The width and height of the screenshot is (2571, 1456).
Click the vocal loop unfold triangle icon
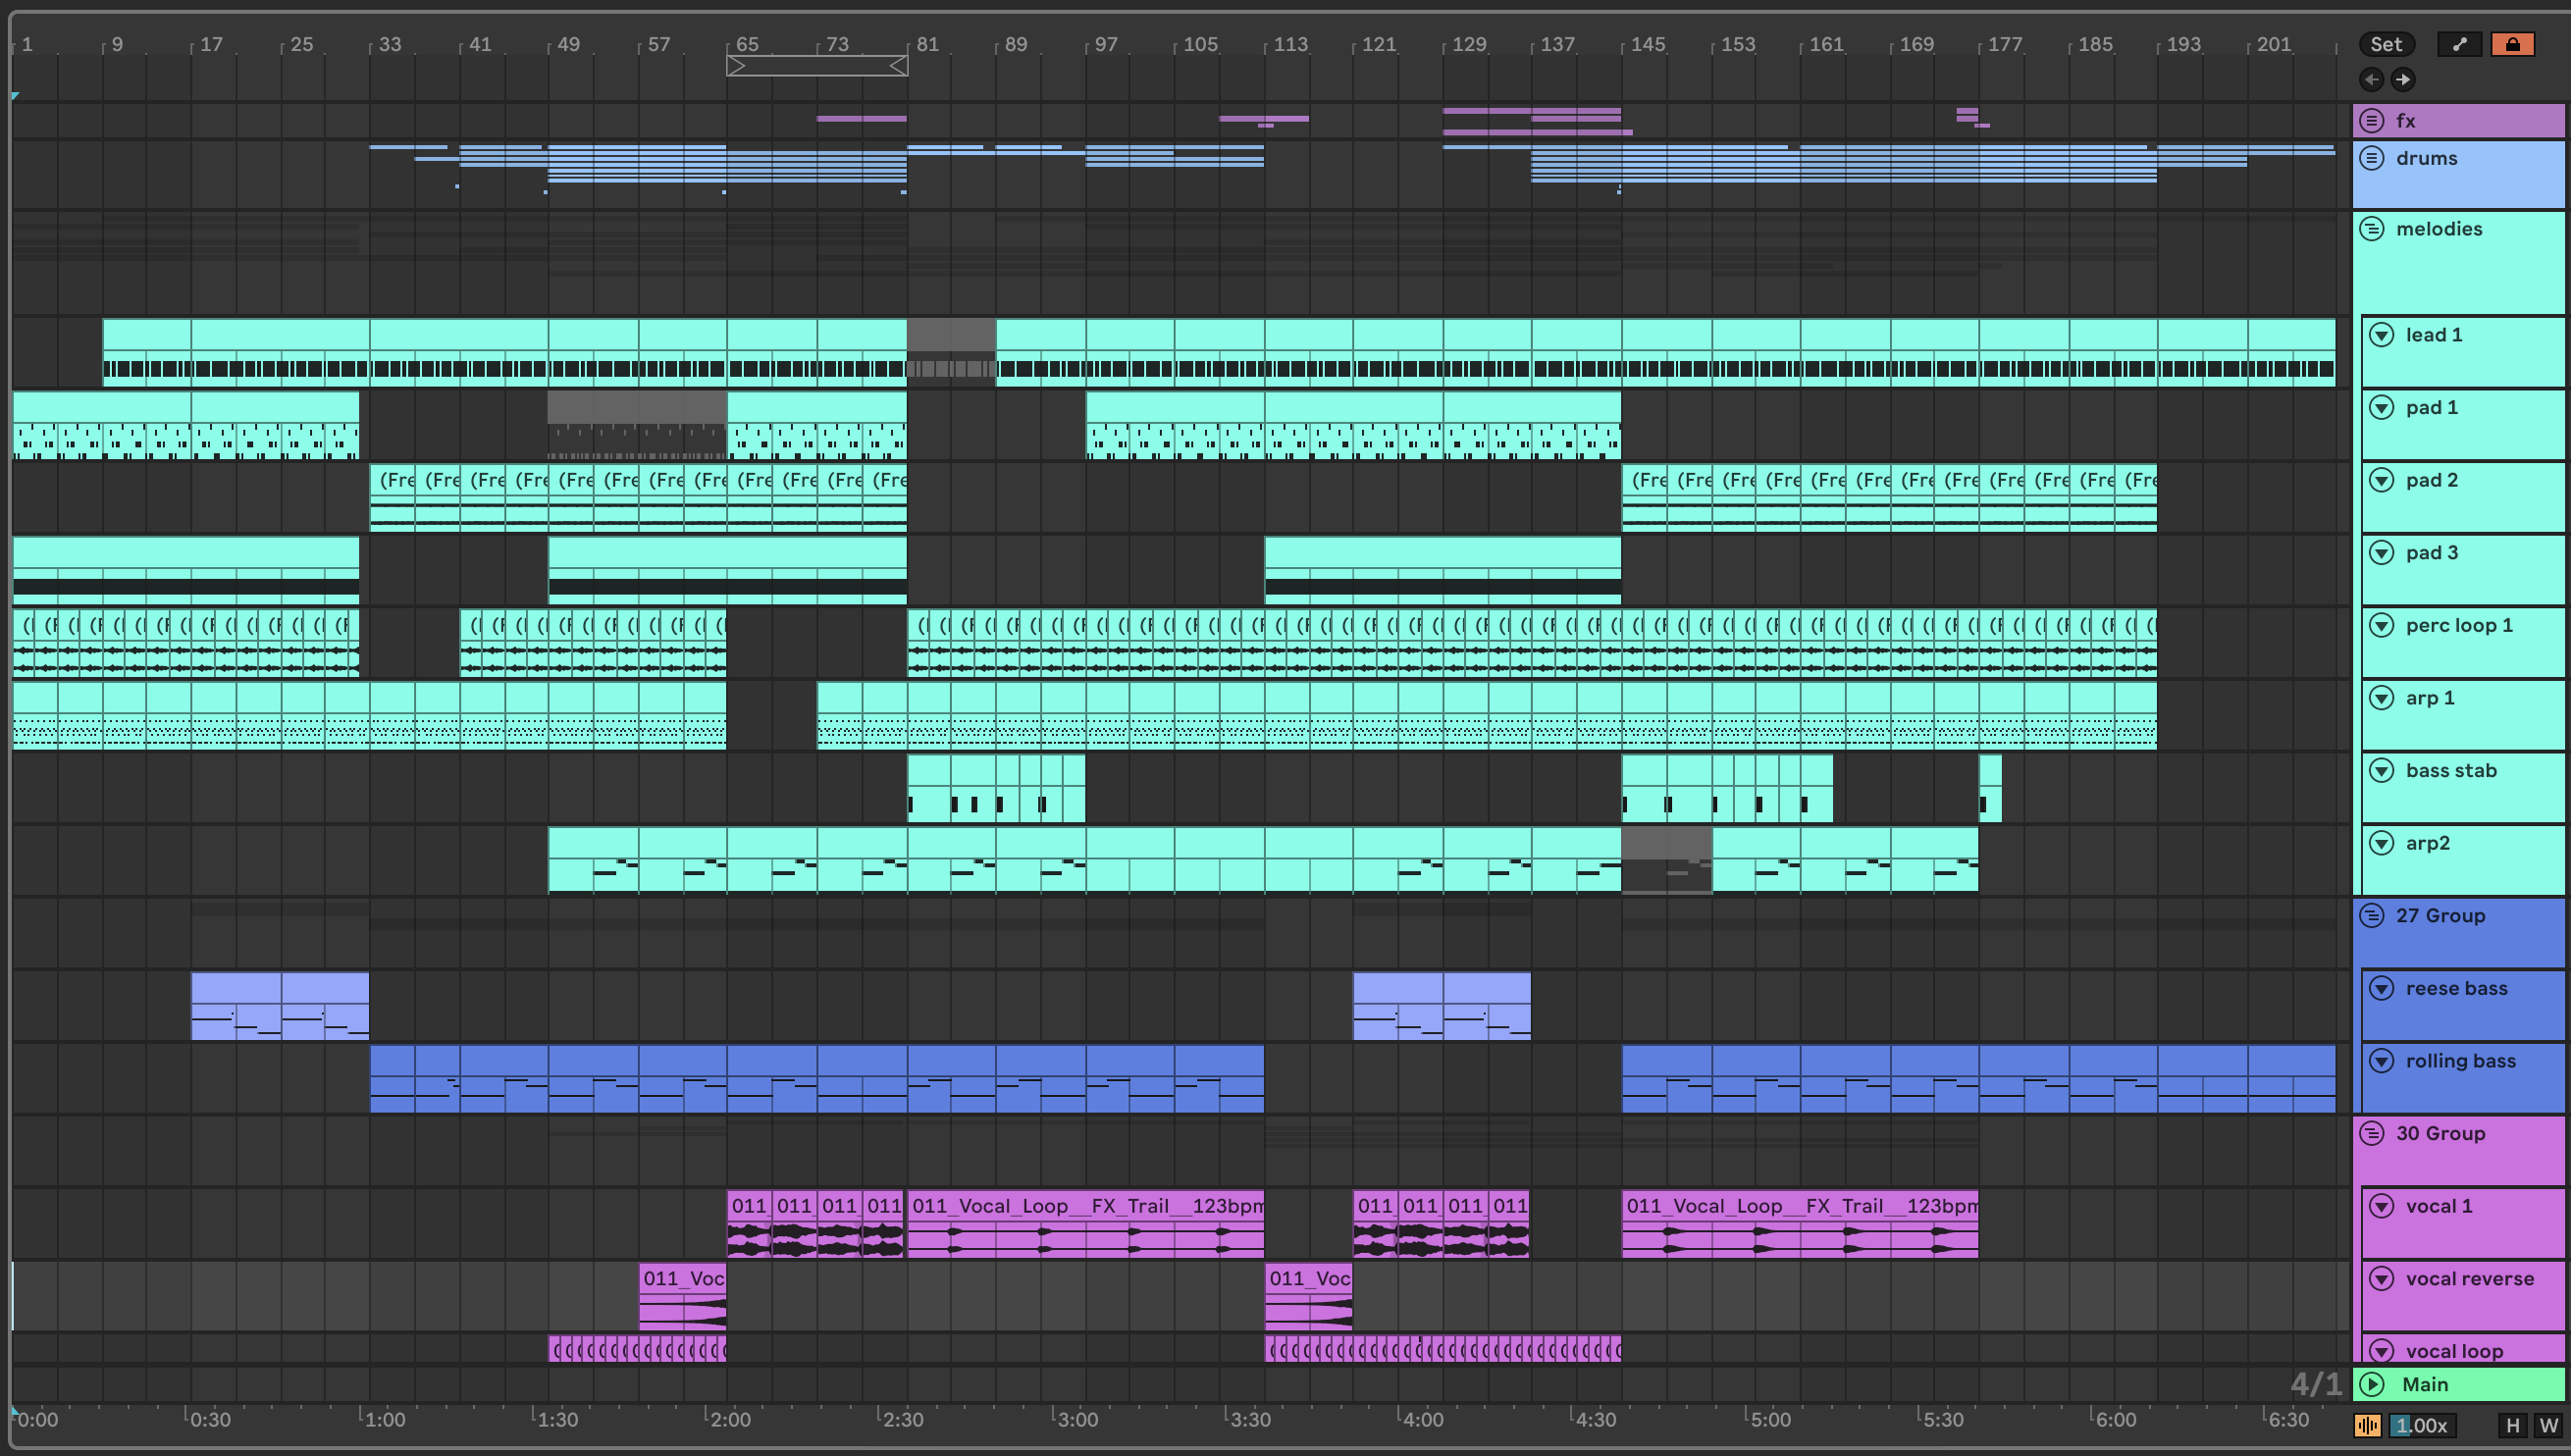click(2382, 1350)
